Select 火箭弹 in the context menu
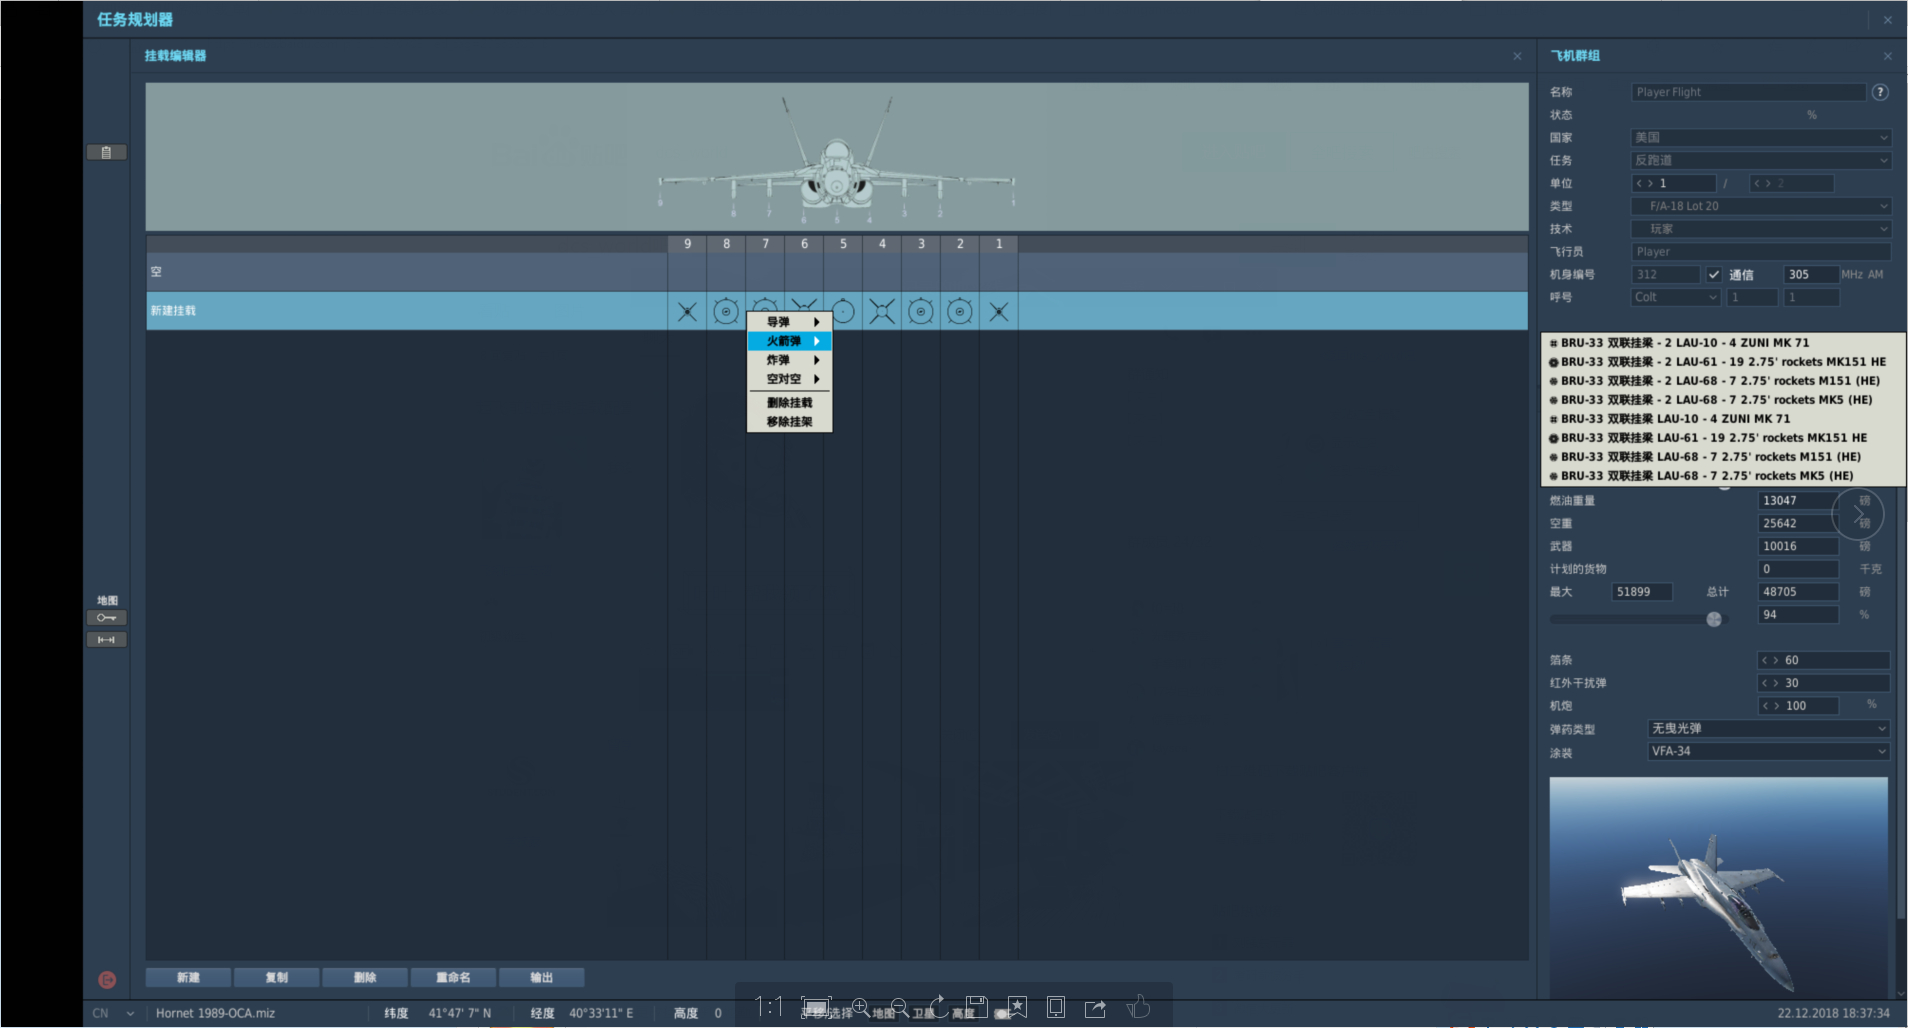 (x=790, y=341)
